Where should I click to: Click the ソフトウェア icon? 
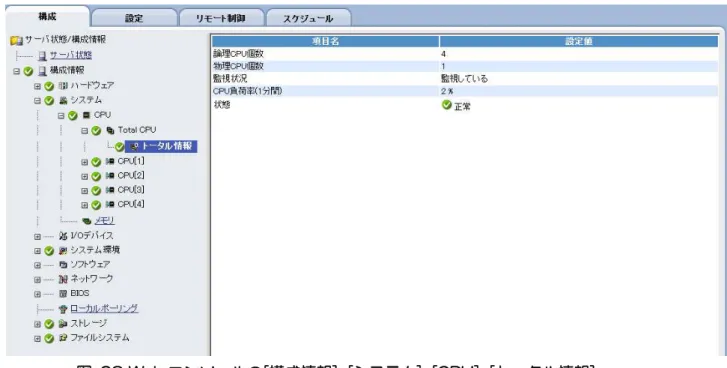(x=63, y=265)
